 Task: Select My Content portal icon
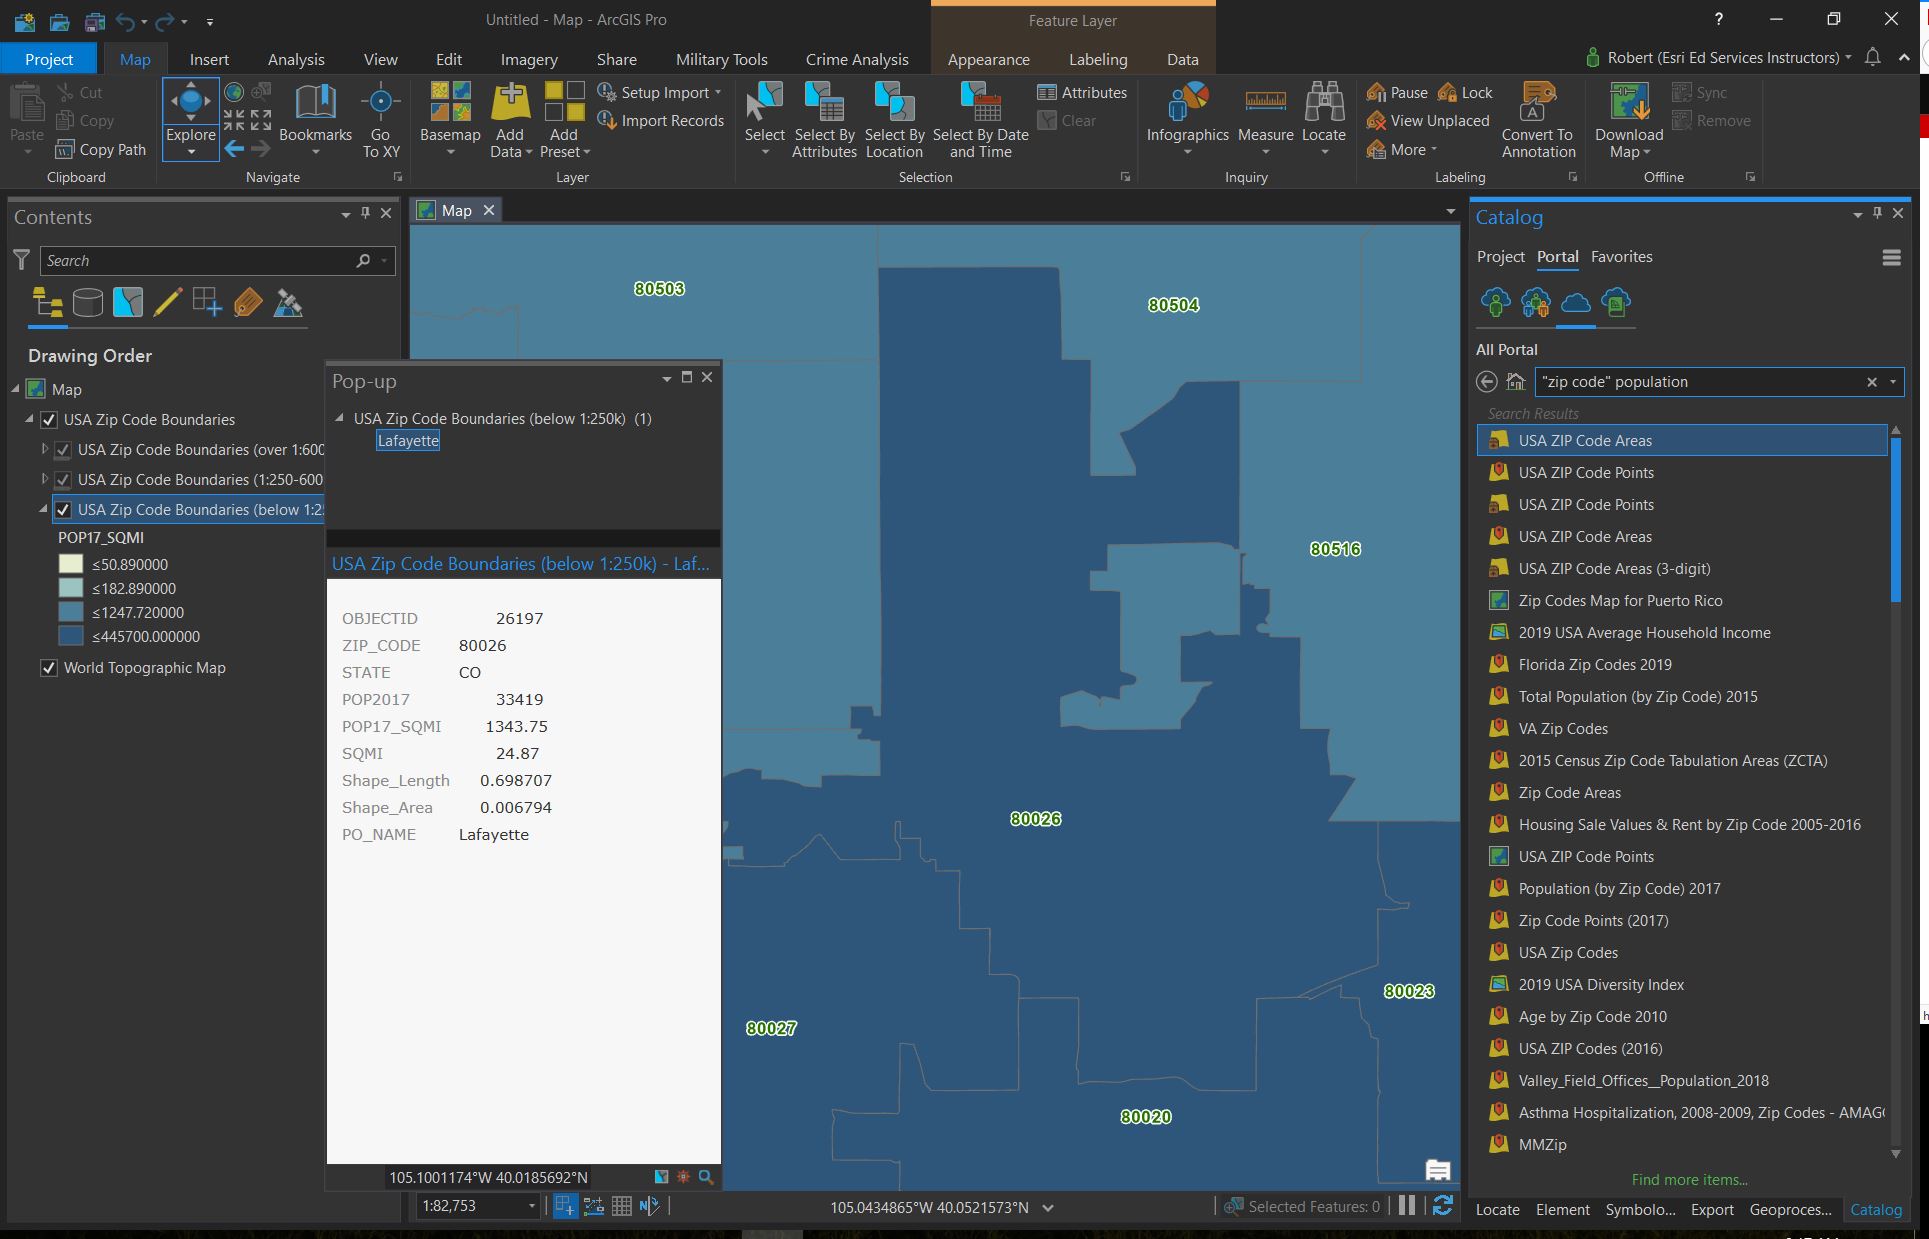(1496, 302)
